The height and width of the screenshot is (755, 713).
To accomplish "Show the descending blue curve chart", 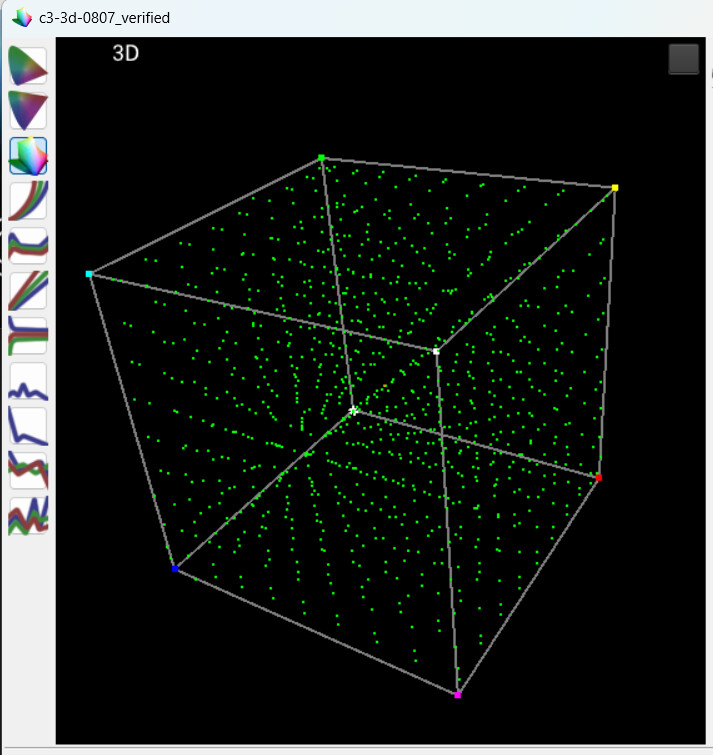I will (x=28, y=426).
